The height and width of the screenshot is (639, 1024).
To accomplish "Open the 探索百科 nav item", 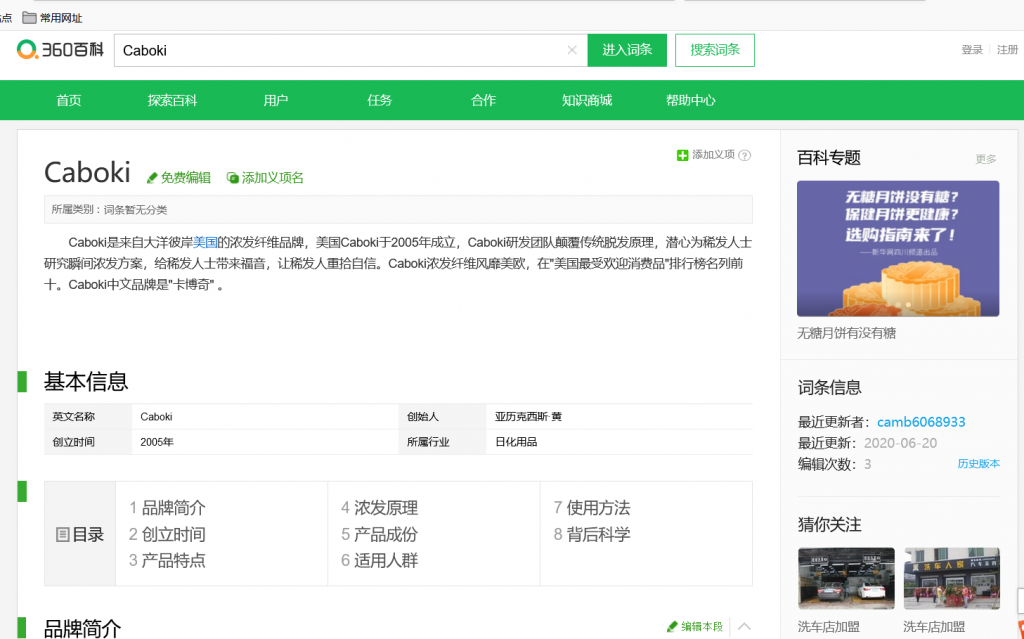I will pyautogui.click(x=172, y=100).
